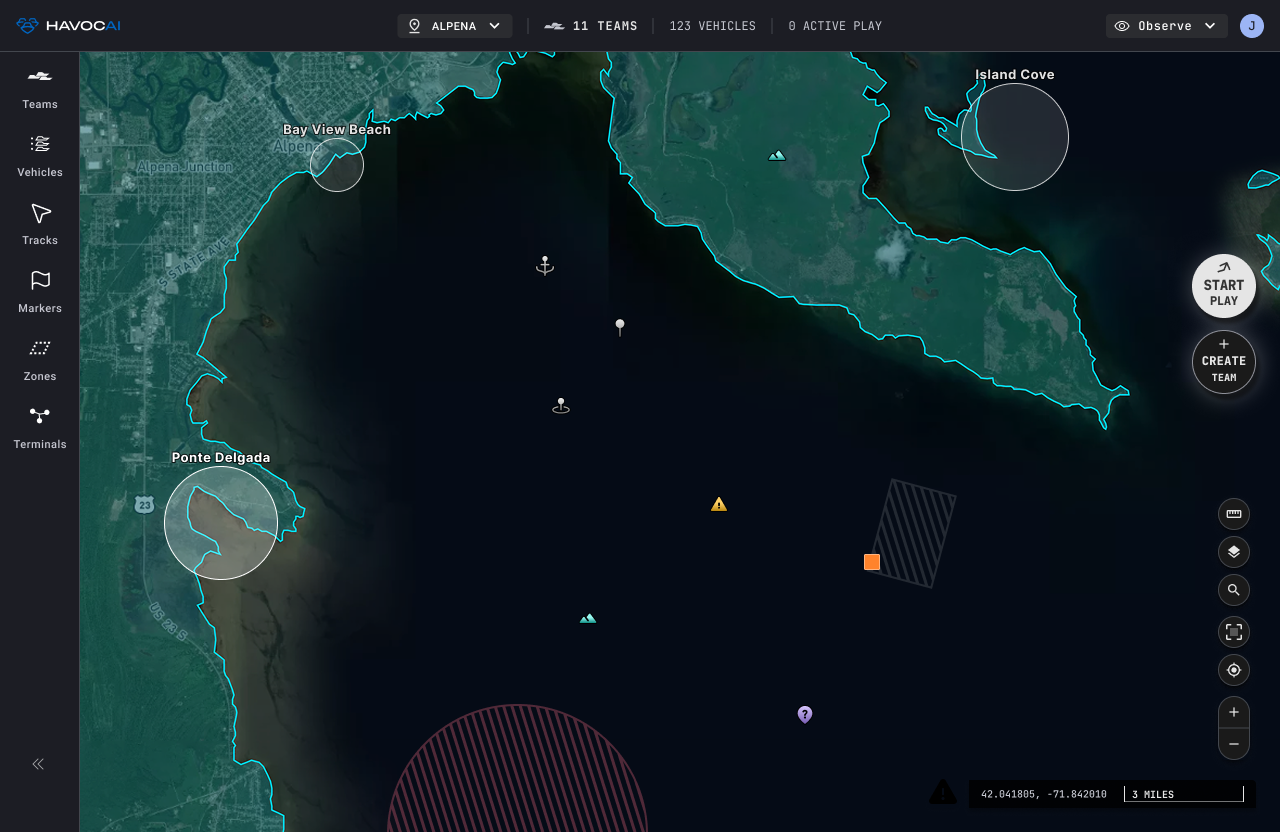1280x832 pixels.
Task: Select the ruler measure tool
Action: 1234,514
